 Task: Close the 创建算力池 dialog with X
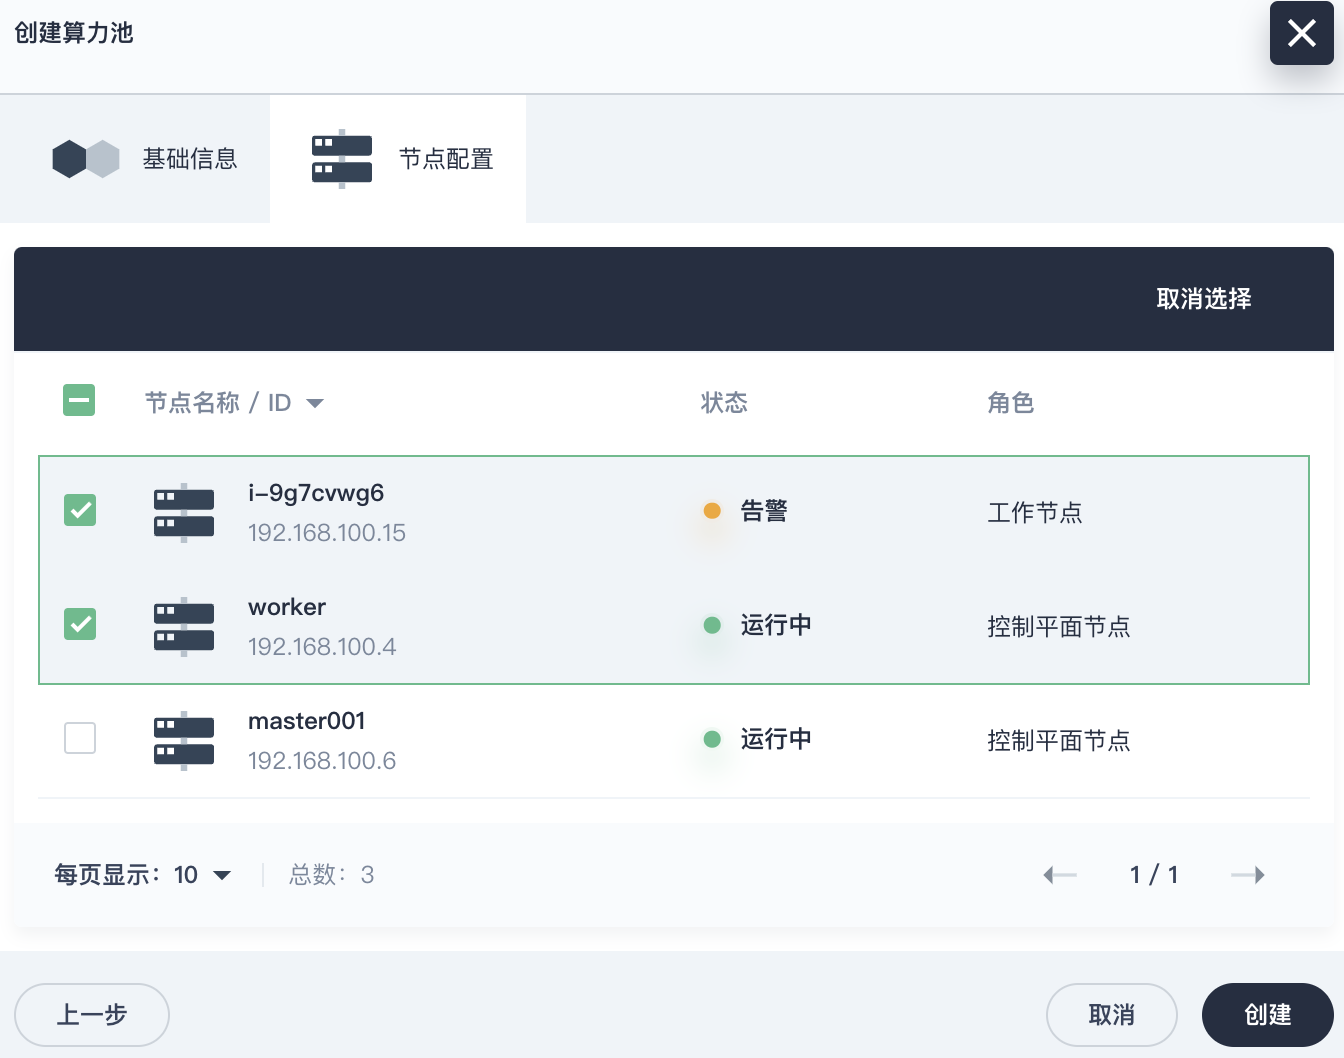1301,33
